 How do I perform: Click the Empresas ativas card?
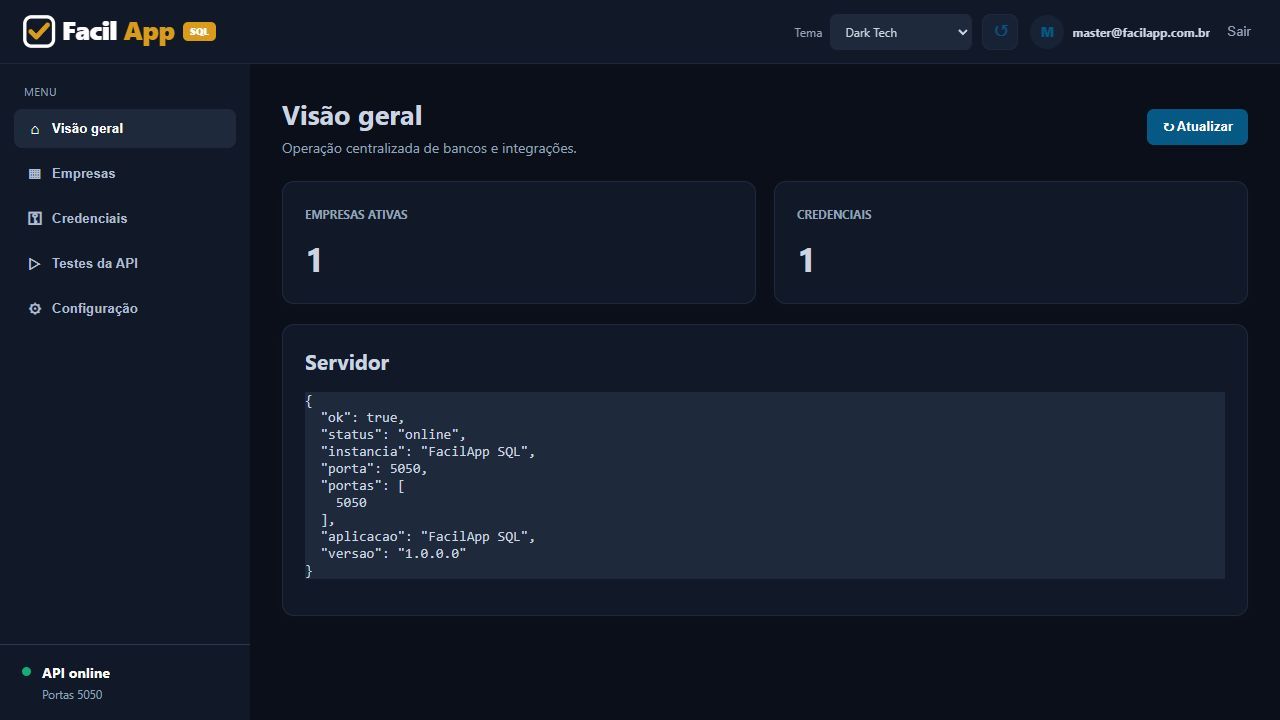(x=519, y=242)
